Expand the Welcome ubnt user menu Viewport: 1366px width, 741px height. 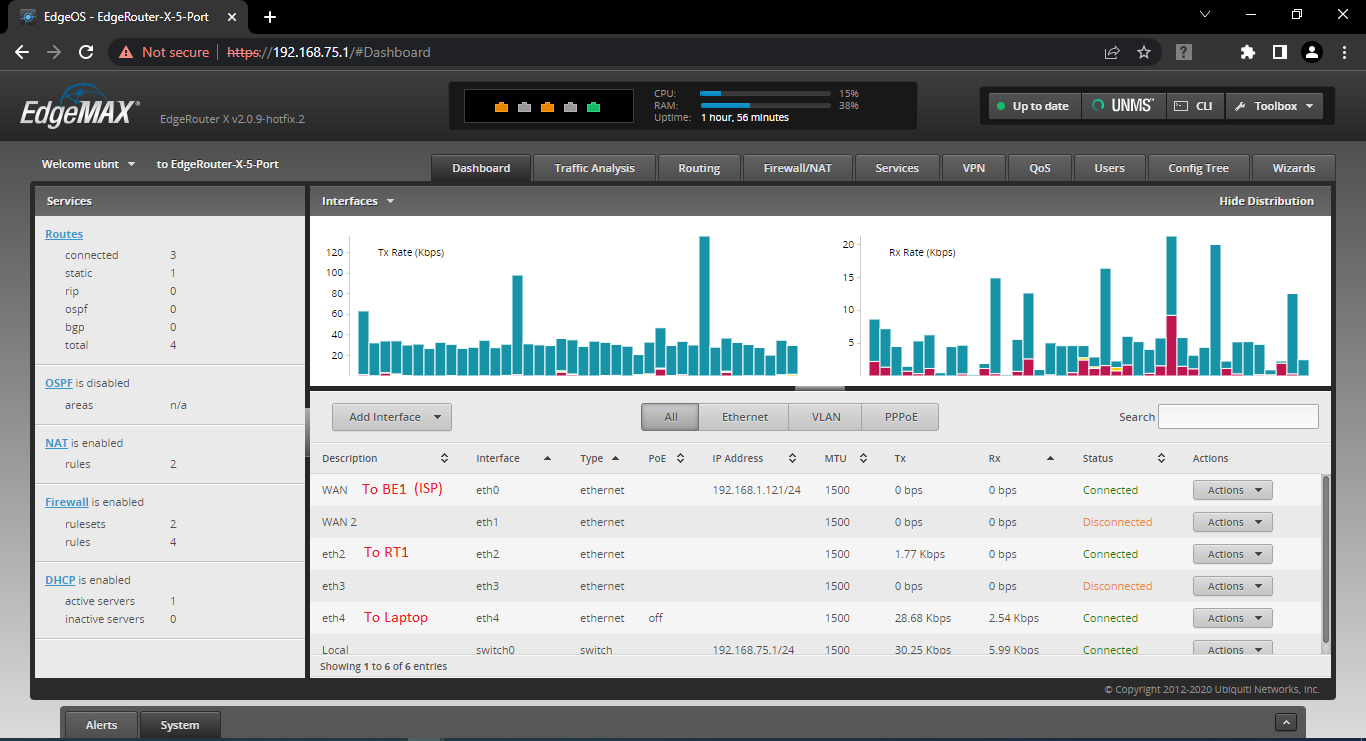pyautogui.click(x=88, y=163)
